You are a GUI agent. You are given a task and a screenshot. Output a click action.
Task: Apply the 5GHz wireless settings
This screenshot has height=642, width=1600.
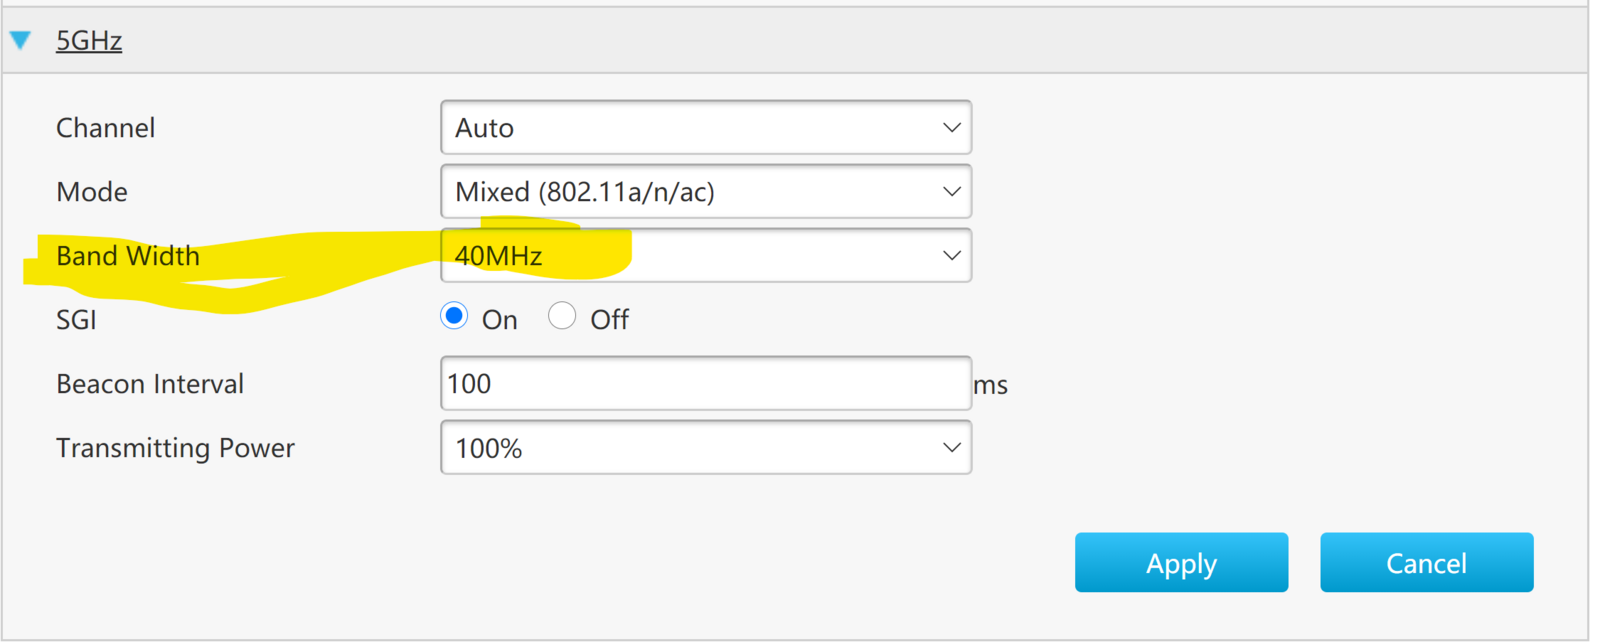(x=1181, y=563)
